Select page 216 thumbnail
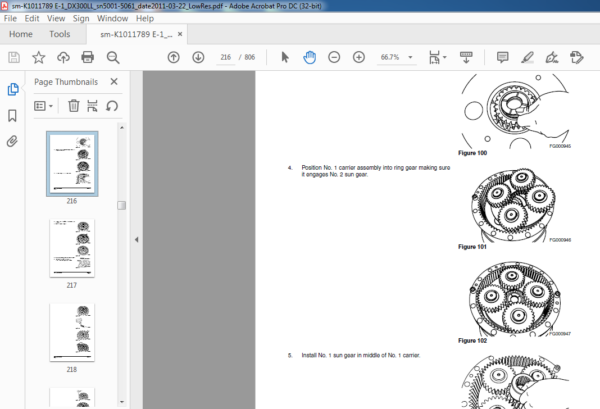Image resolution: width=600 pixels, height=409 pixels. pos(72,164)
